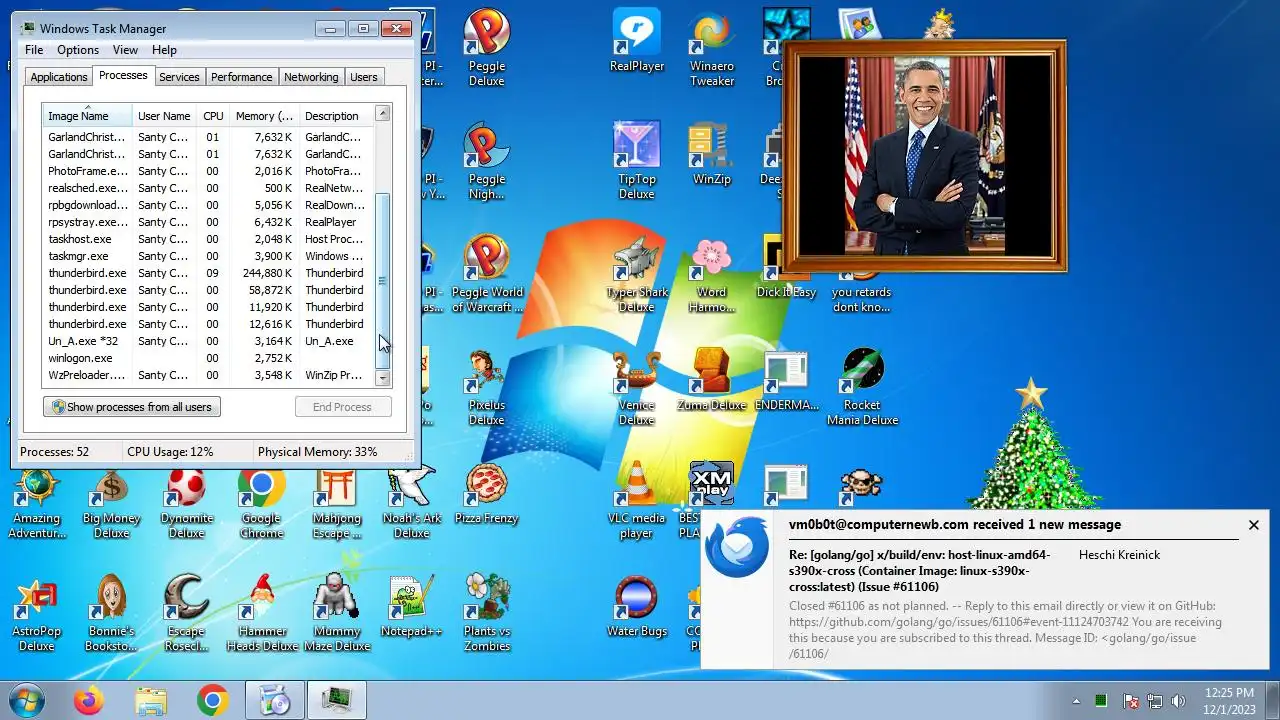
Task: Open Noah's Ark Deluxe shortcut
Action: 412,499
